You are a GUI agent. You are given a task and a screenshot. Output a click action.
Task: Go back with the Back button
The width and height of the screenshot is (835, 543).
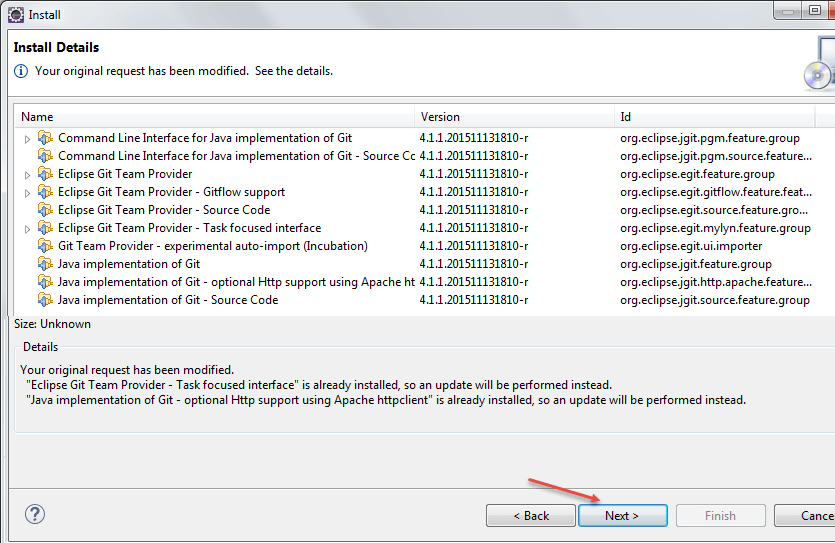530,516
